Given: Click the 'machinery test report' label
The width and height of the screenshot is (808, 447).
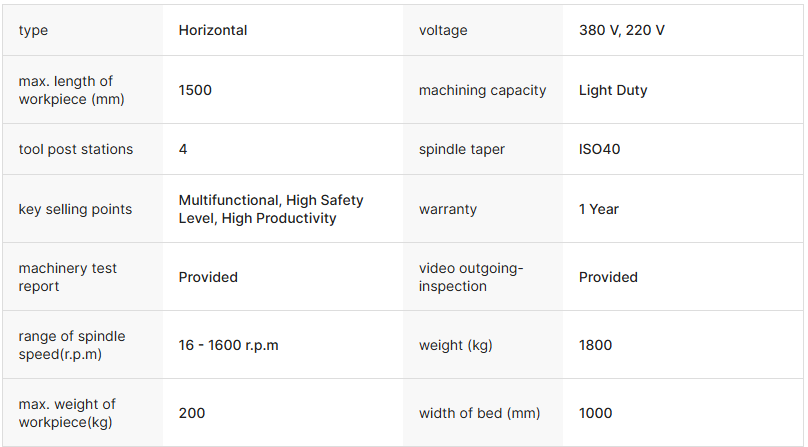Looking at the screenshot, I should tap(68, 277).
